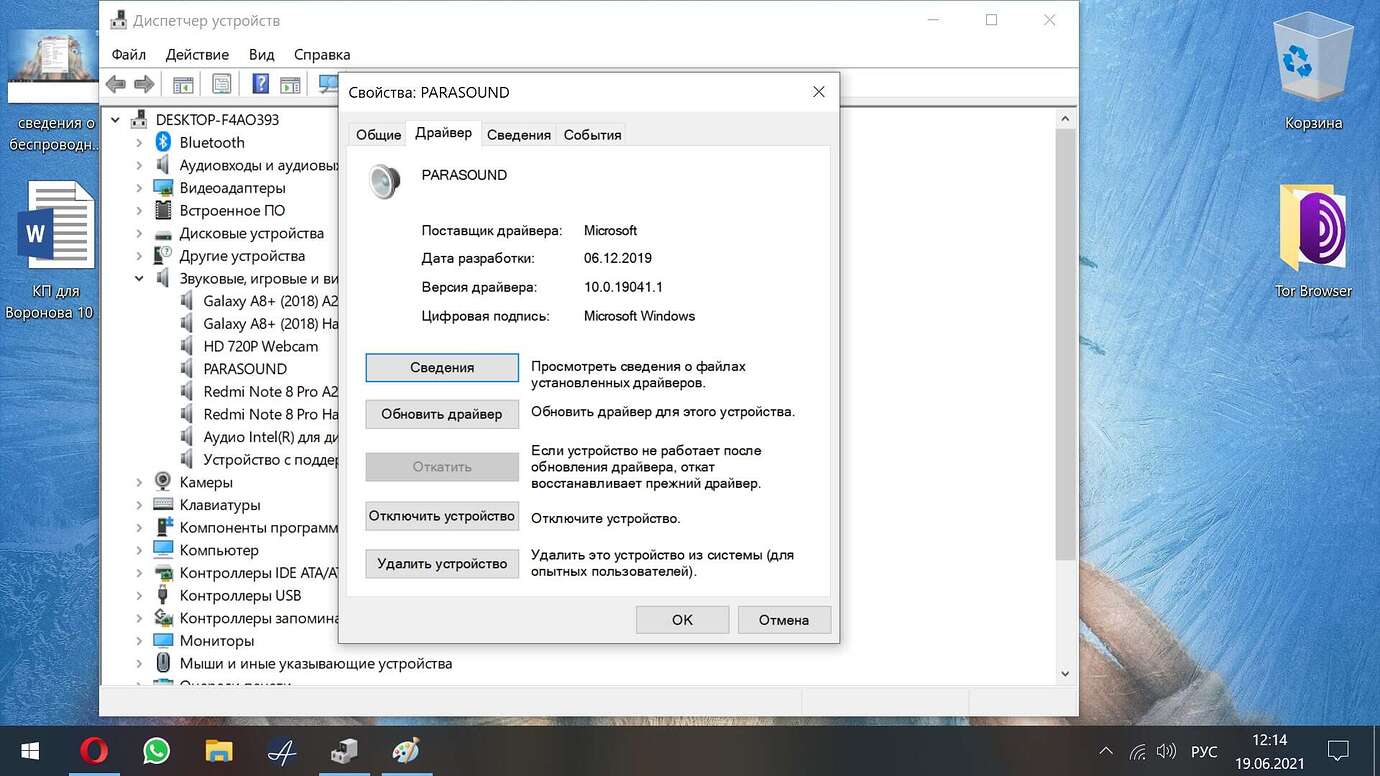1380x776 pixels.
Task: Click the Properties sheet icon in toolbar
Action: [x=221, y=85]
